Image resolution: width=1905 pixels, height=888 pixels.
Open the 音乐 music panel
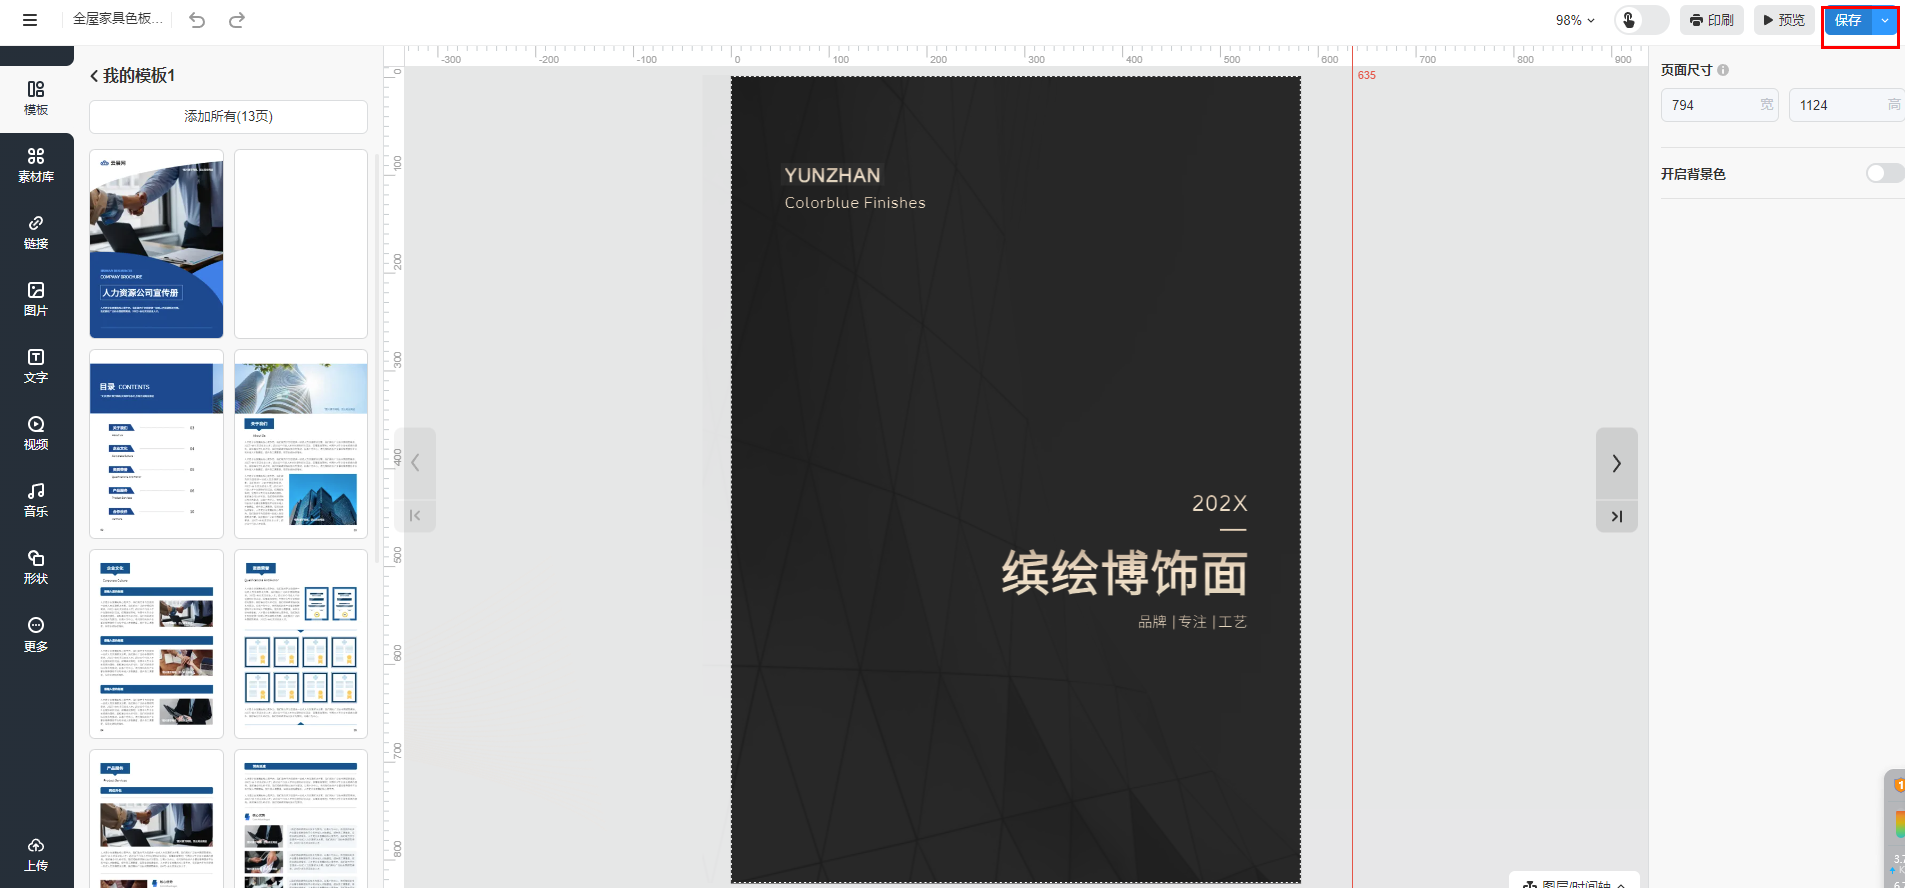(36, 500)
